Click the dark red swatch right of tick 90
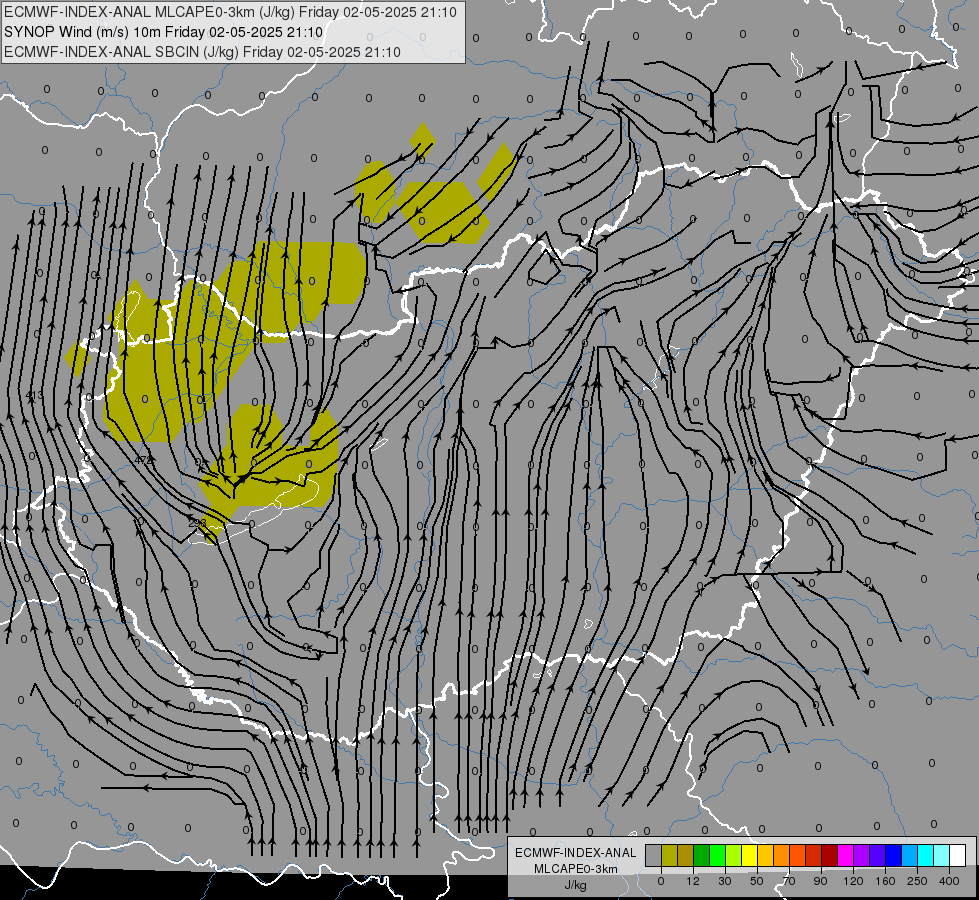This screenshot has width=979, height=900. click(830, 855)
